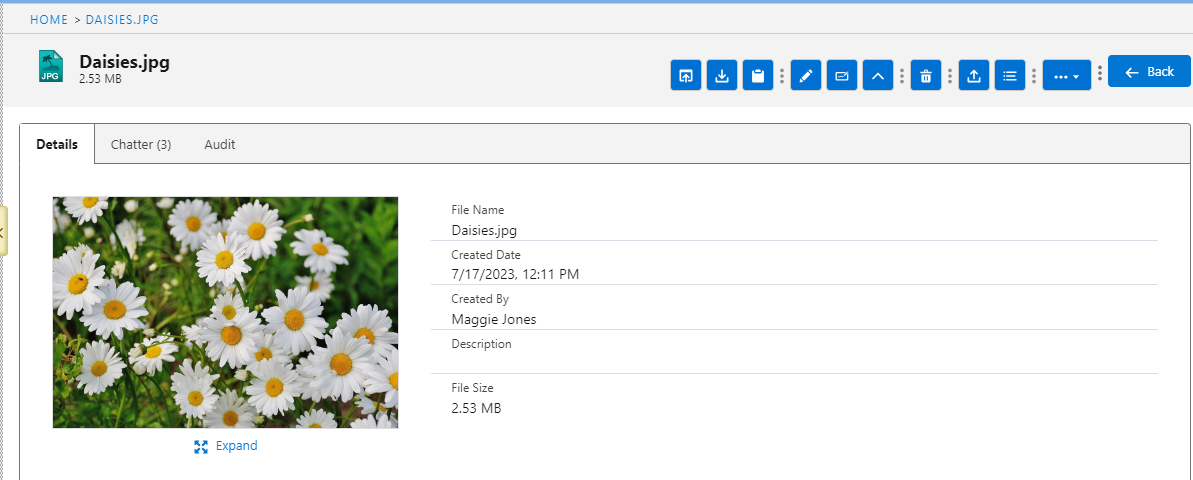The height and width of the screenshot is (480, 1193).
Task: Click the upward chevron toolbar button
Action: point(878,75)
